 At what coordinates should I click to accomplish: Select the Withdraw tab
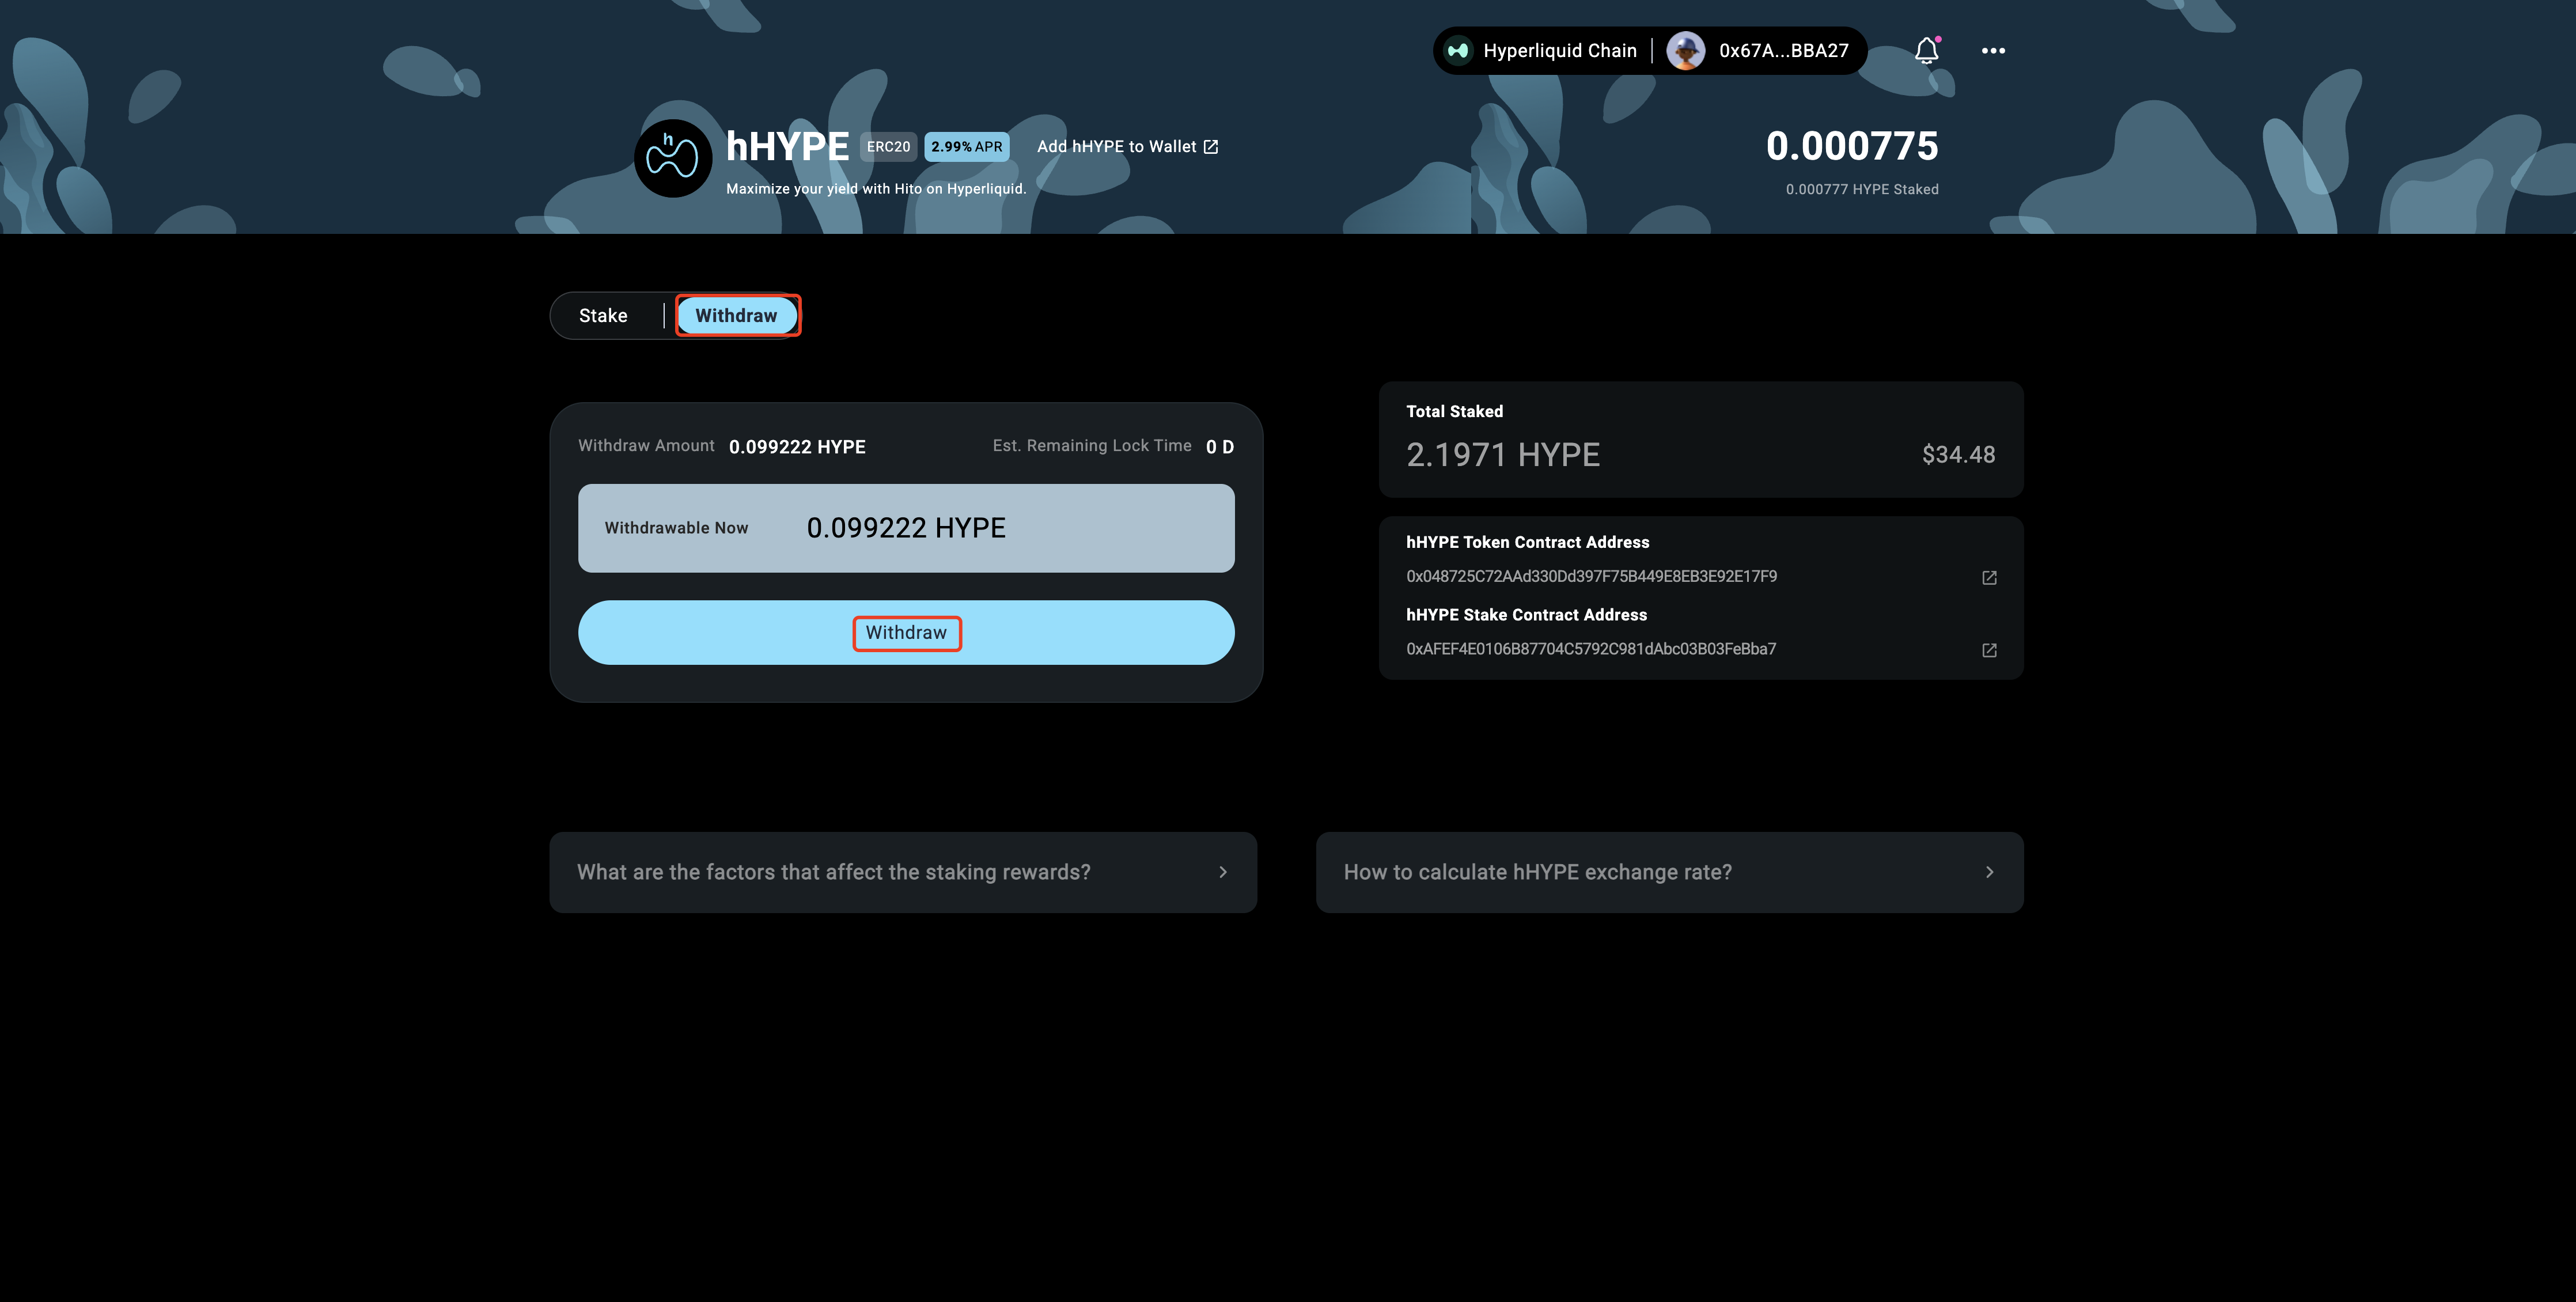click(736, 316)
